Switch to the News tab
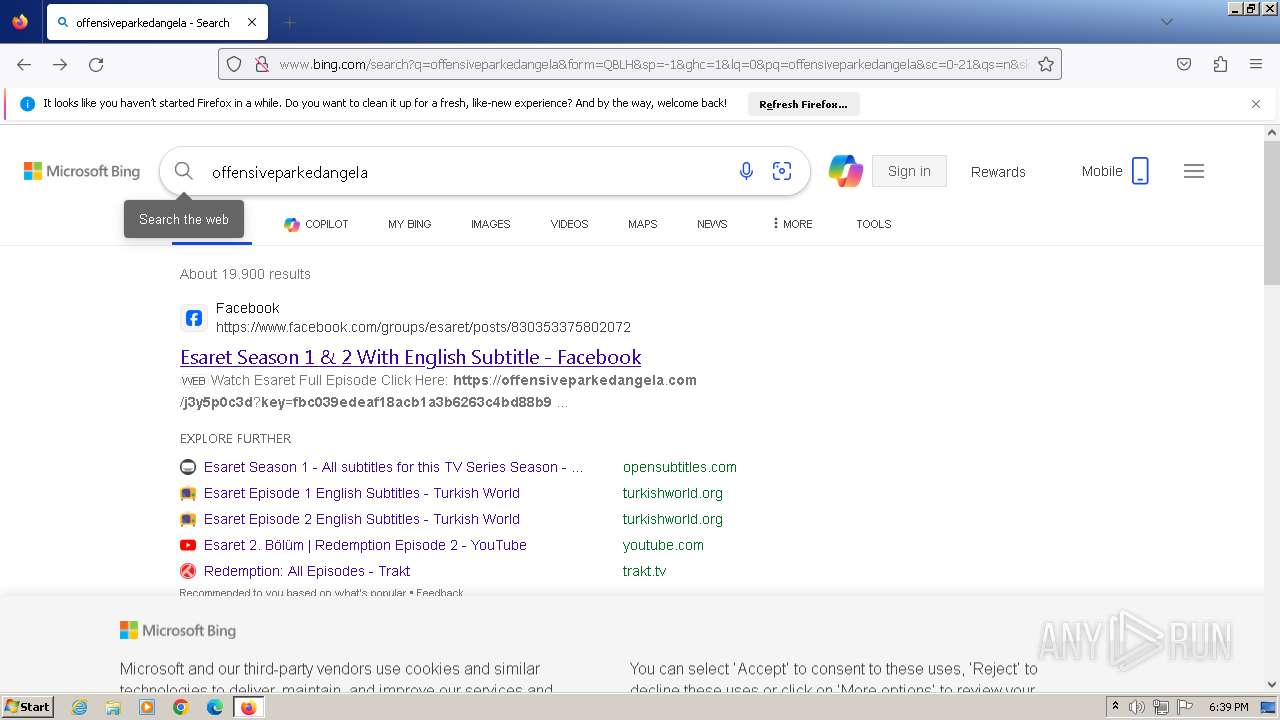Screen dimensions: 1280x720 tap(712, 224)
